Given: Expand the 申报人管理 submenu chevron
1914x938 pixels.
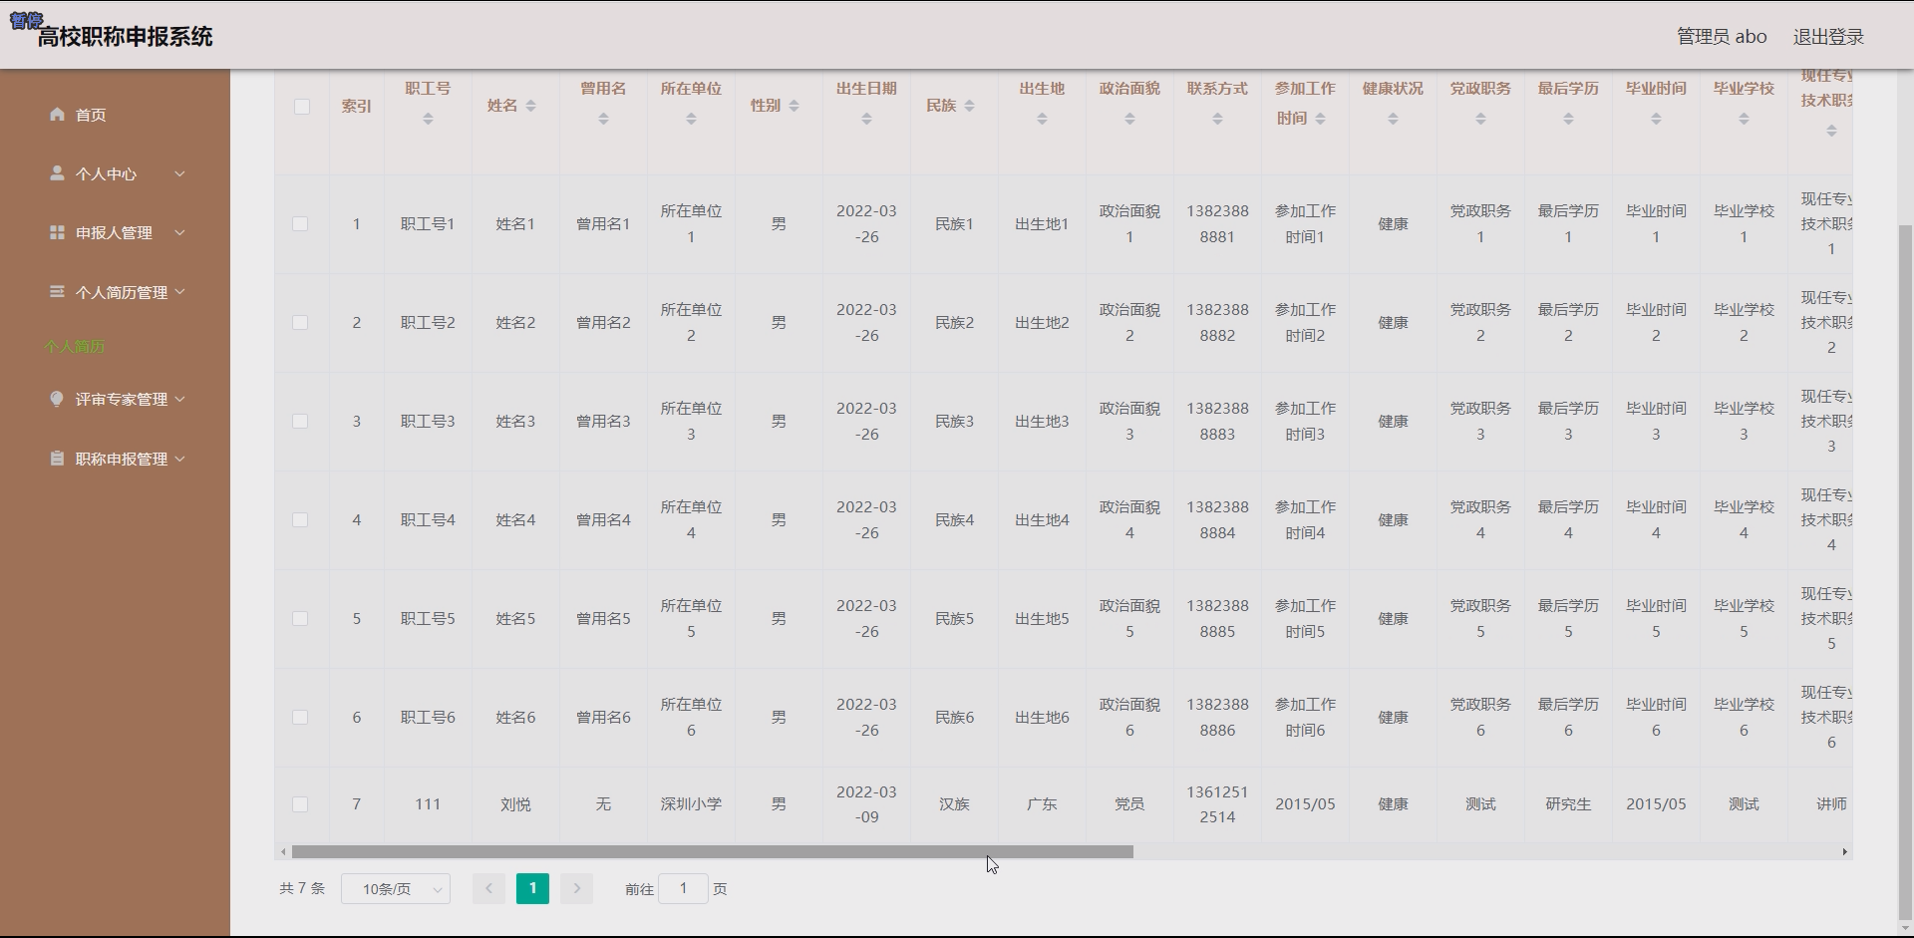Looking at the screenshot, I should point(180,232).
